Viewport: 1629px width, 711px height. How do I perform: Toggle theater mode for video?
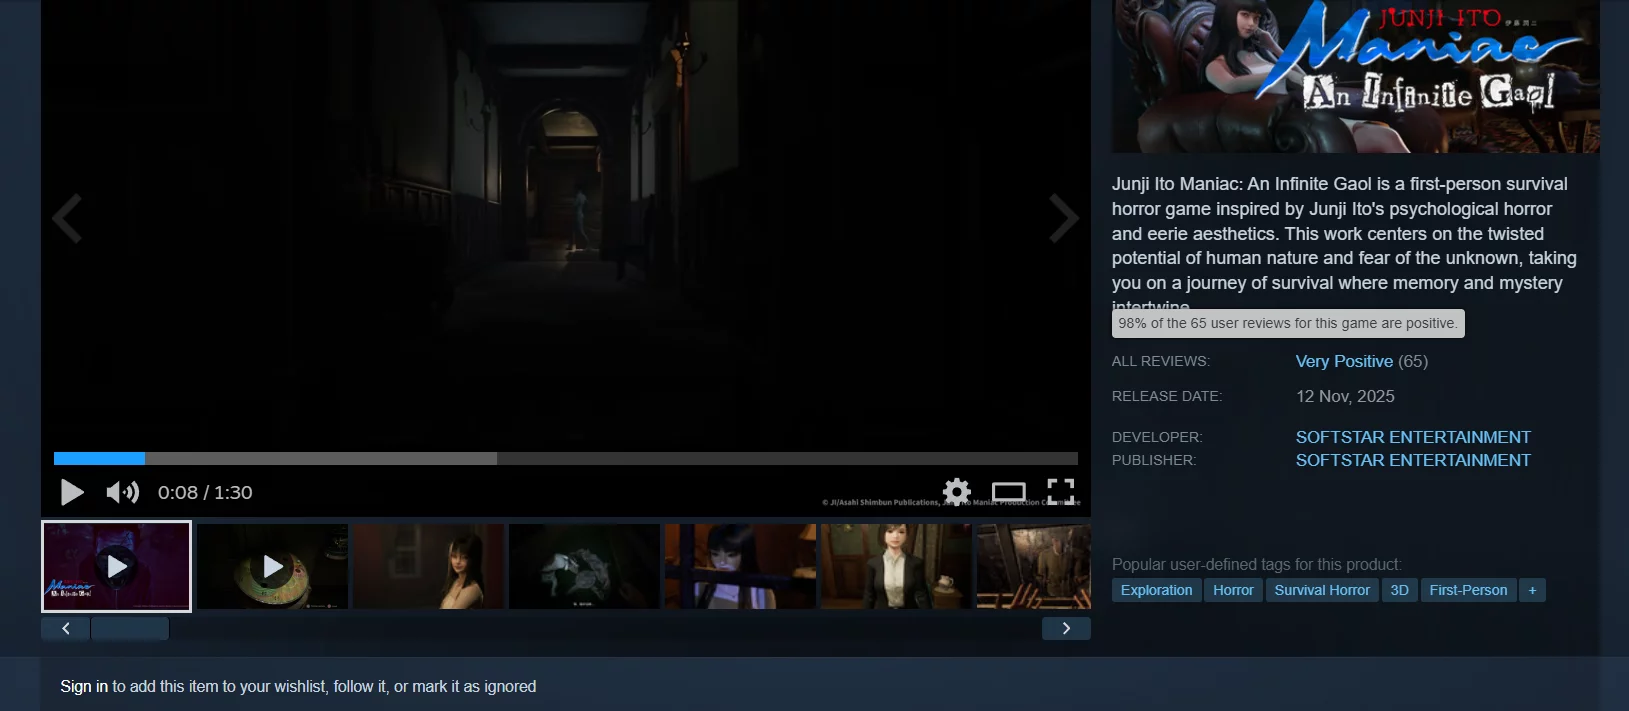click(x=1008, y=491)
